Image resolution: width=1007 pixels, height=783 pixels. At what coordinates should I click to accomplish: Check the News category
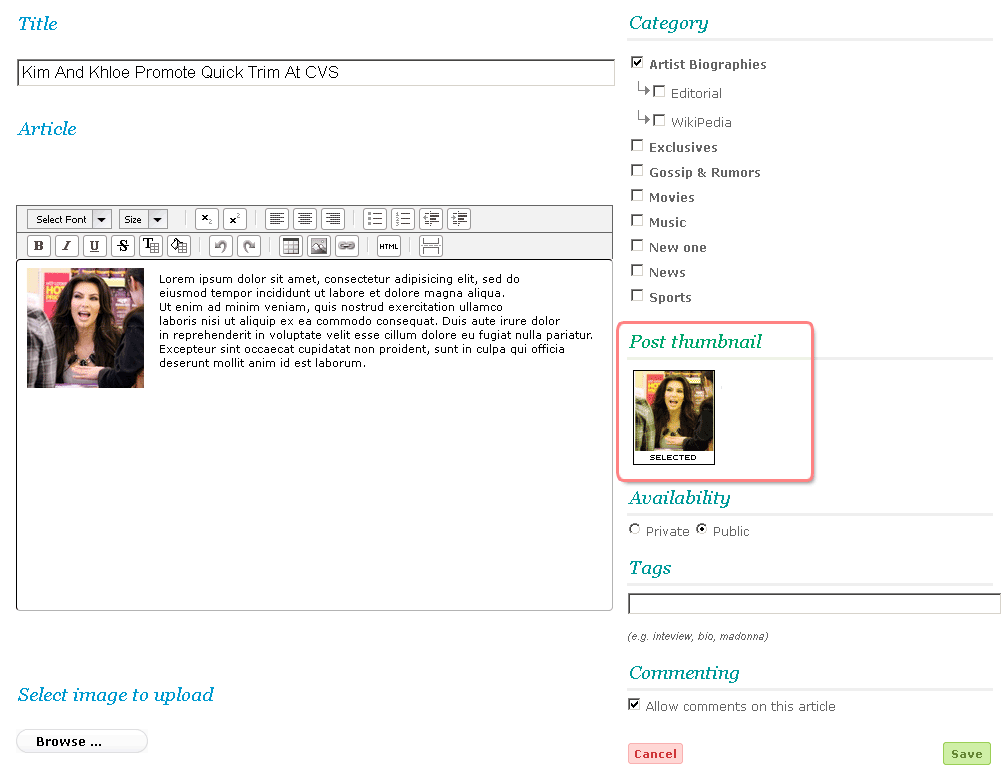point(637,270)
